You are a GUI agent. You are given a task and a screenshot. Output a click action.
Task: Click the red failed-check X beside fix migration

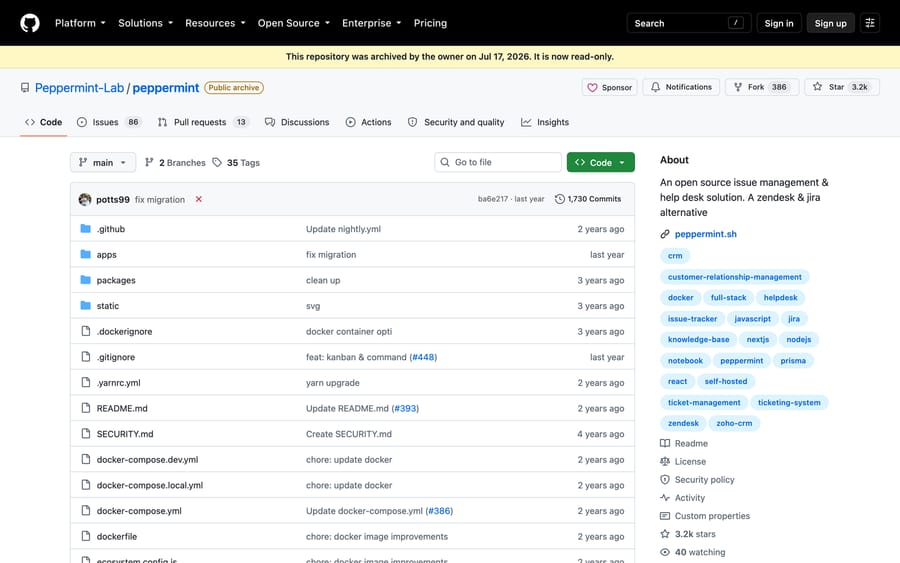point(199,199)
